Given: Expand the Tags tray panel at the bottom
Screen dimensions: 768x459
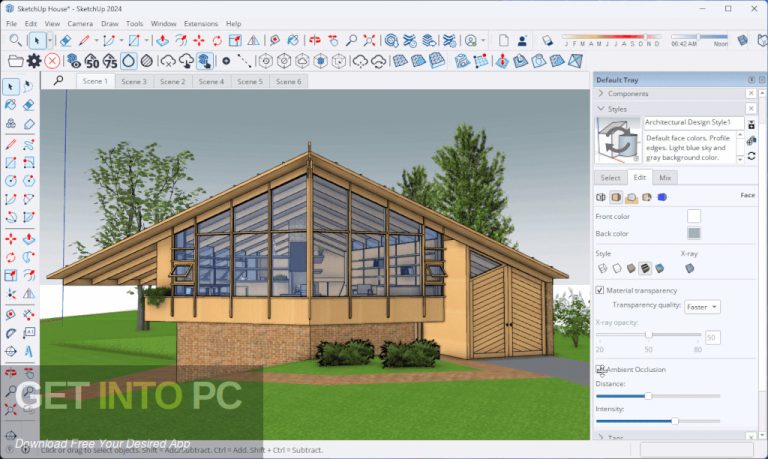Looking at the screenshot, I should pyautogui.click(x=601, y=436).
